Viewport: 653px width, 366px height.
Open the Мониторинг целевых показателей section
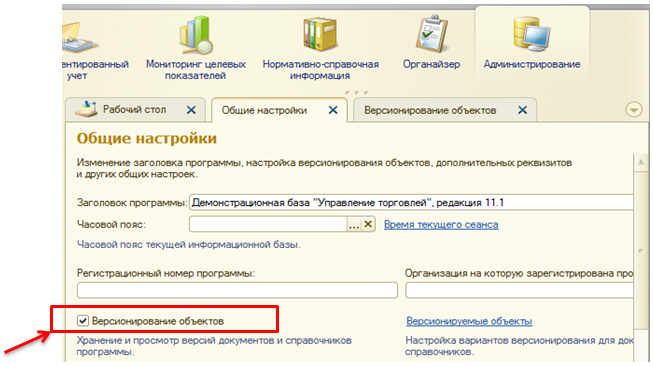pos(195,47)
